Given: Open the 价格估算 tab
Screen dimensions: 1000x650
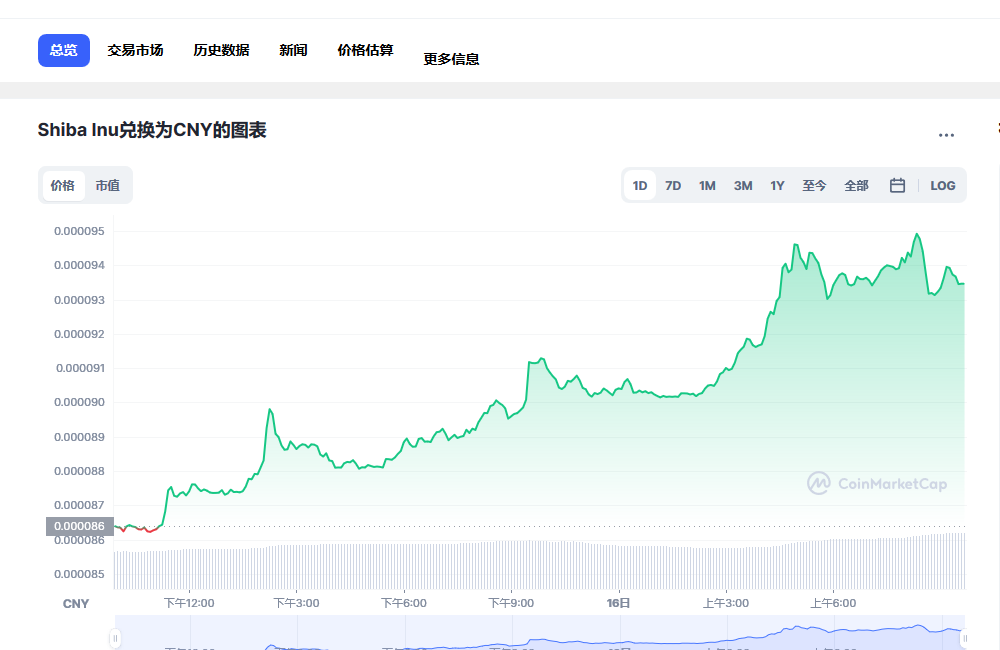Looking at the screenshot, I should coord(365,50).
